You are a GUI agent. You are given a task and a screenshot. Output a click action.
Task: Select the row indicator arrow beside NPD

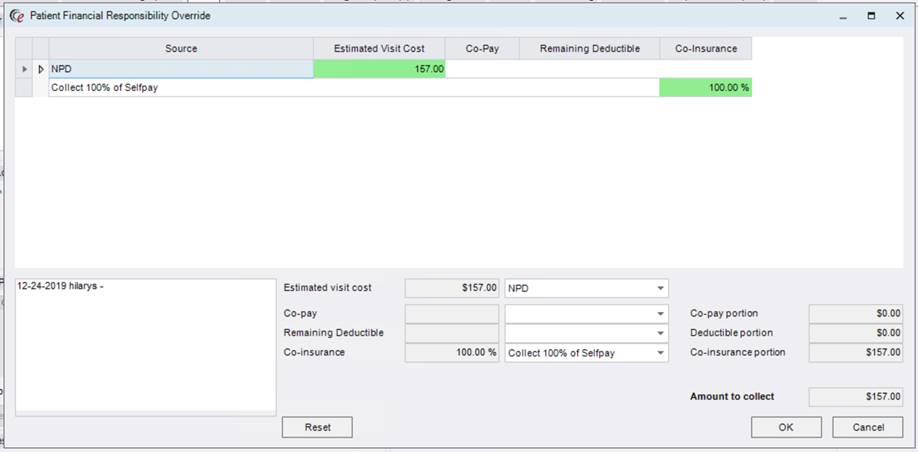(24, 69)
